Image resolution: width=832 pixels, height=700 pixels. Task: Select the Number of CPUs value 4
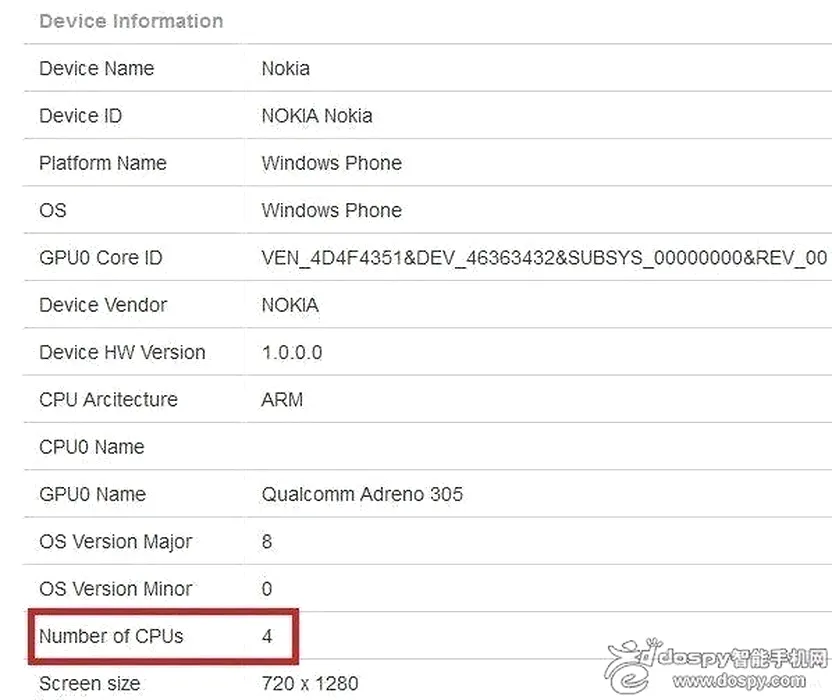click(267, 636)
